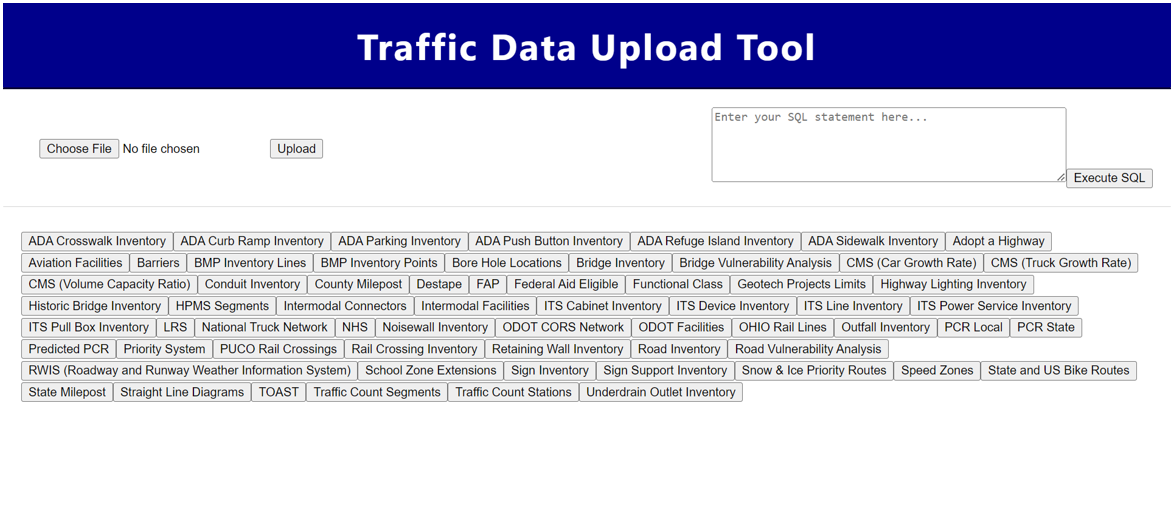Select Retaining Wall Inventory
1176x511 pixels.
[557, 350]
